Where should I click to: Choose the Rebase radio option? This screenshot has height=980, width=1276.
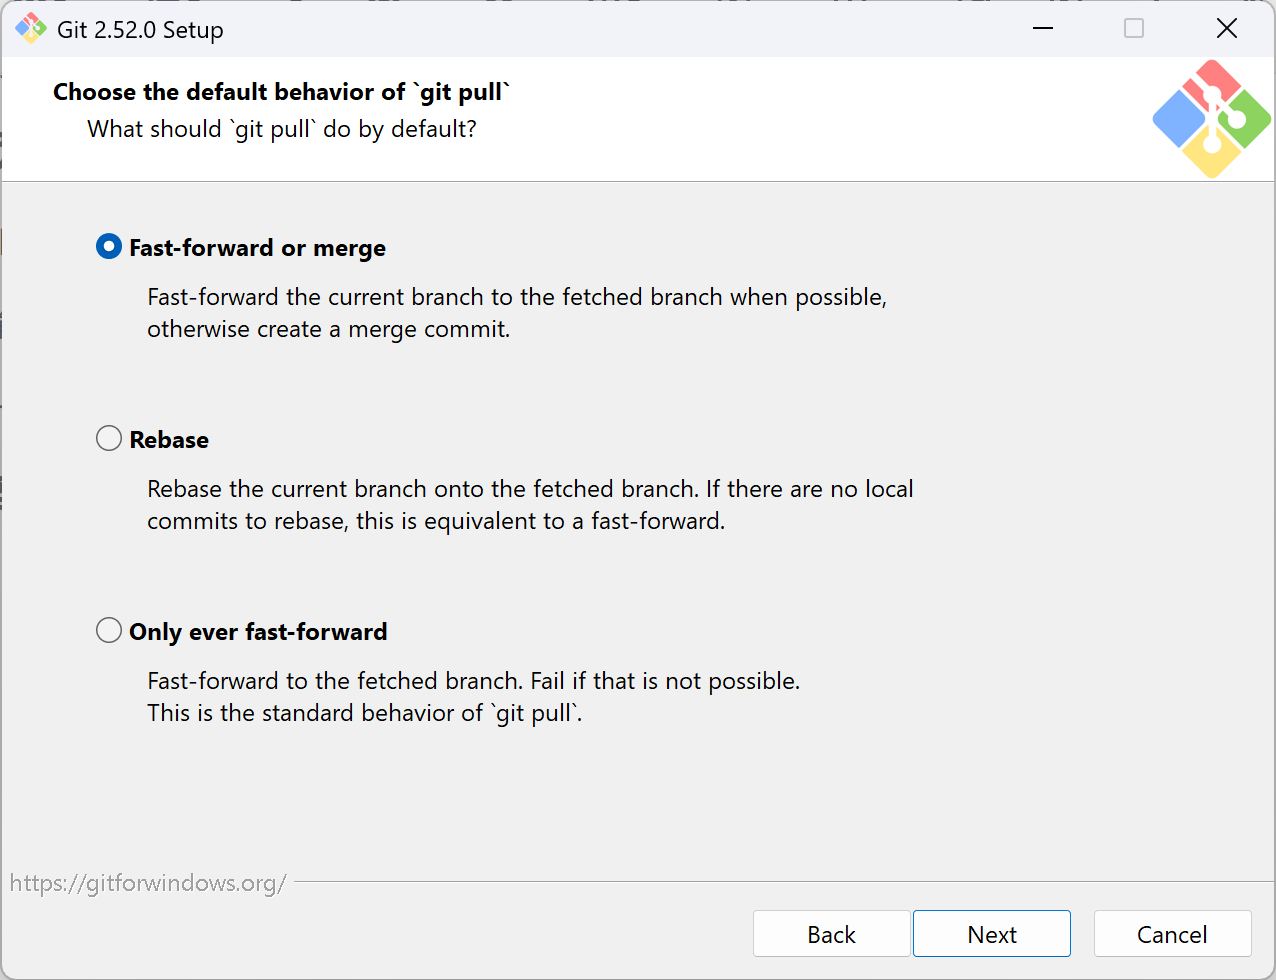pyautogui.click(x=152, y=439)
